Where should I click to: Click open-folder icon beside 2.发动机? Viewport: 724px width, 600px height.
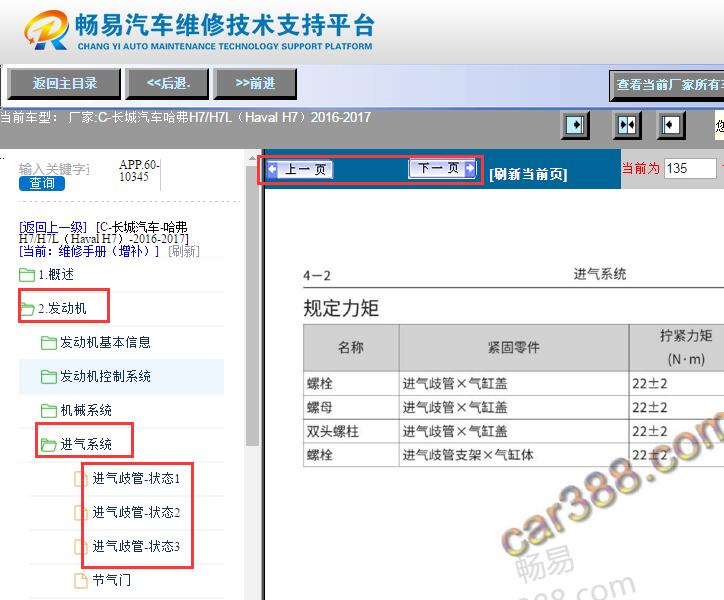[27, 309]
